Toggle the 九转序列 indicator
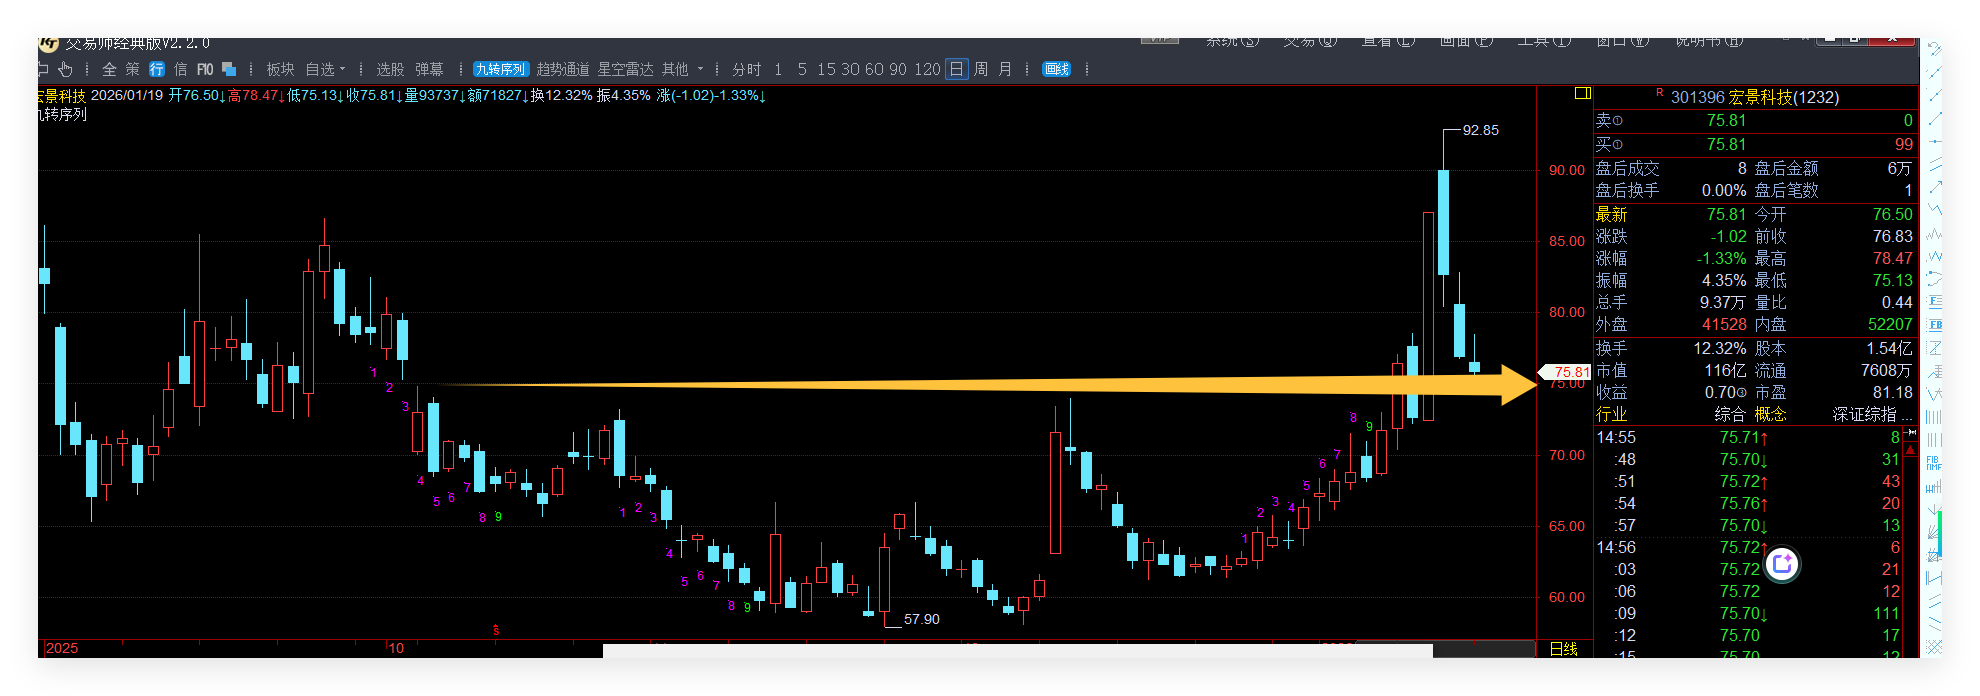This screenshot has height=696, width=1980. (500, 69)
